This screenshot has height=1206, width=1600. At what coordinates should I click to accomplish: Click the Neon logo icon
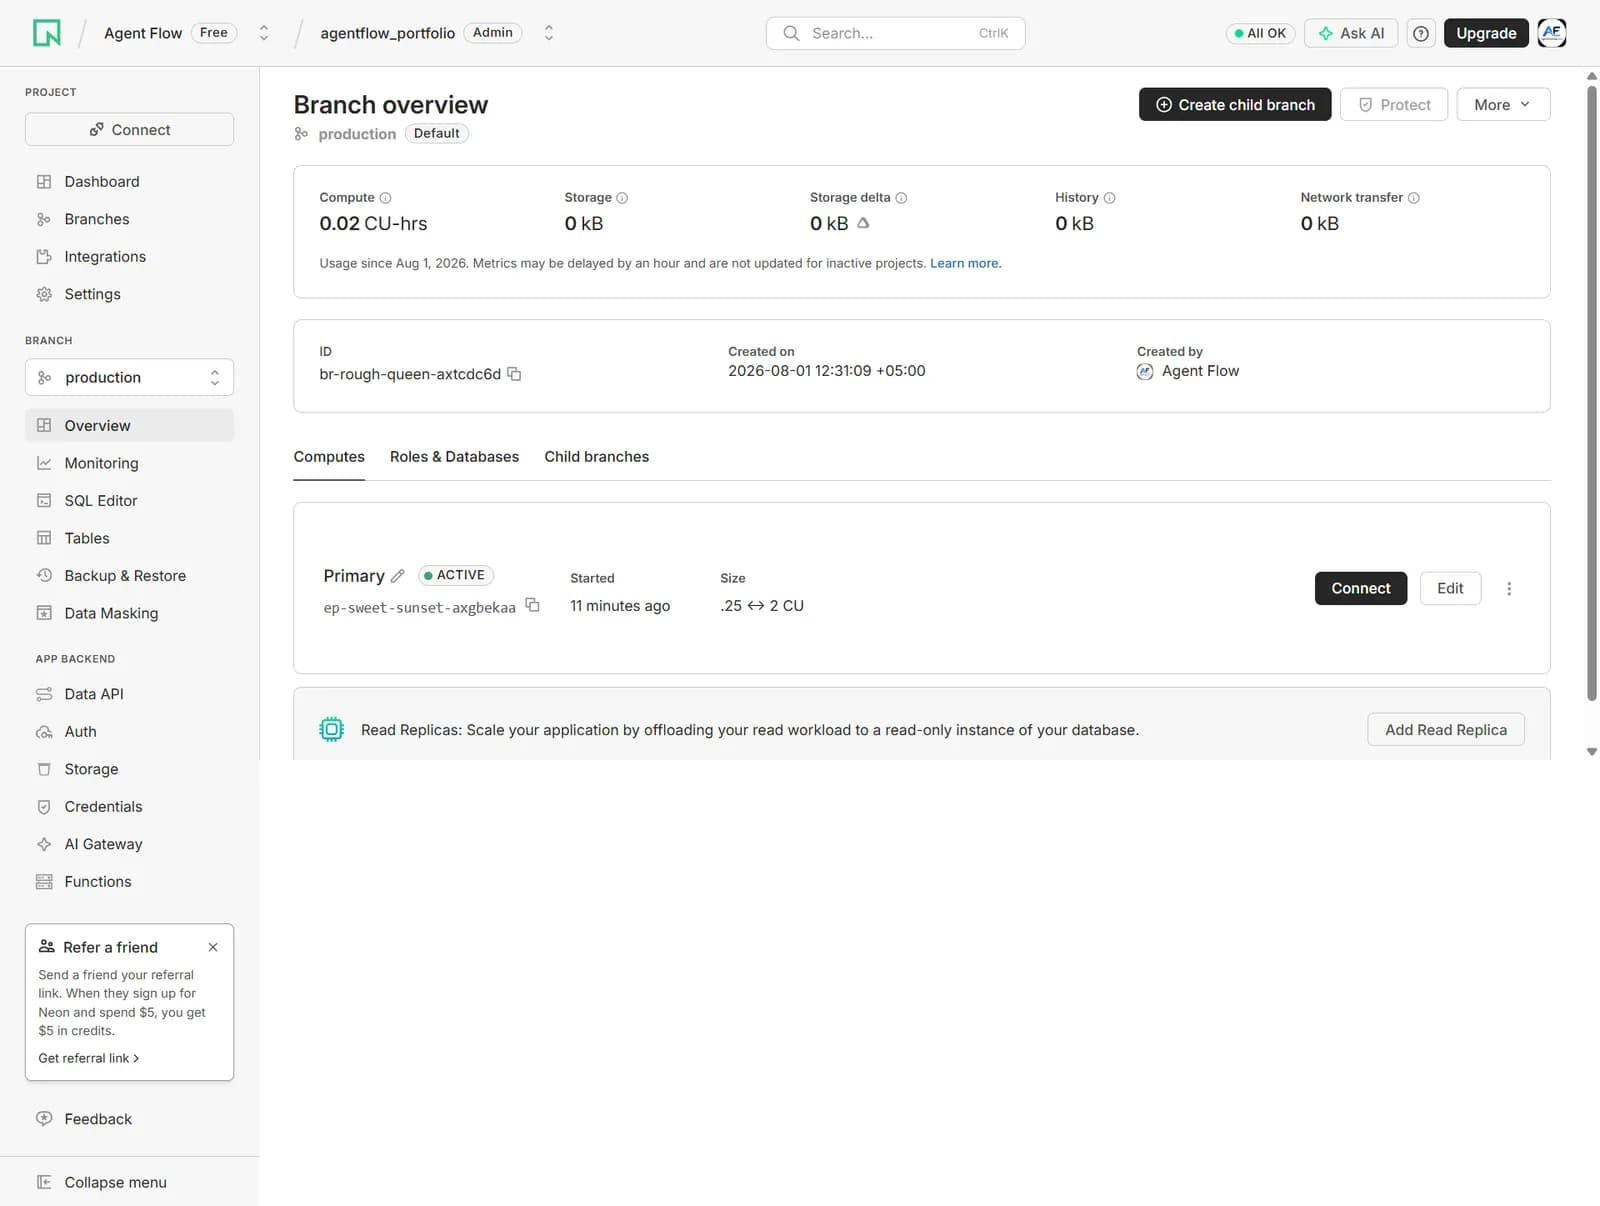pyautogui.click(x=47, y=33)
